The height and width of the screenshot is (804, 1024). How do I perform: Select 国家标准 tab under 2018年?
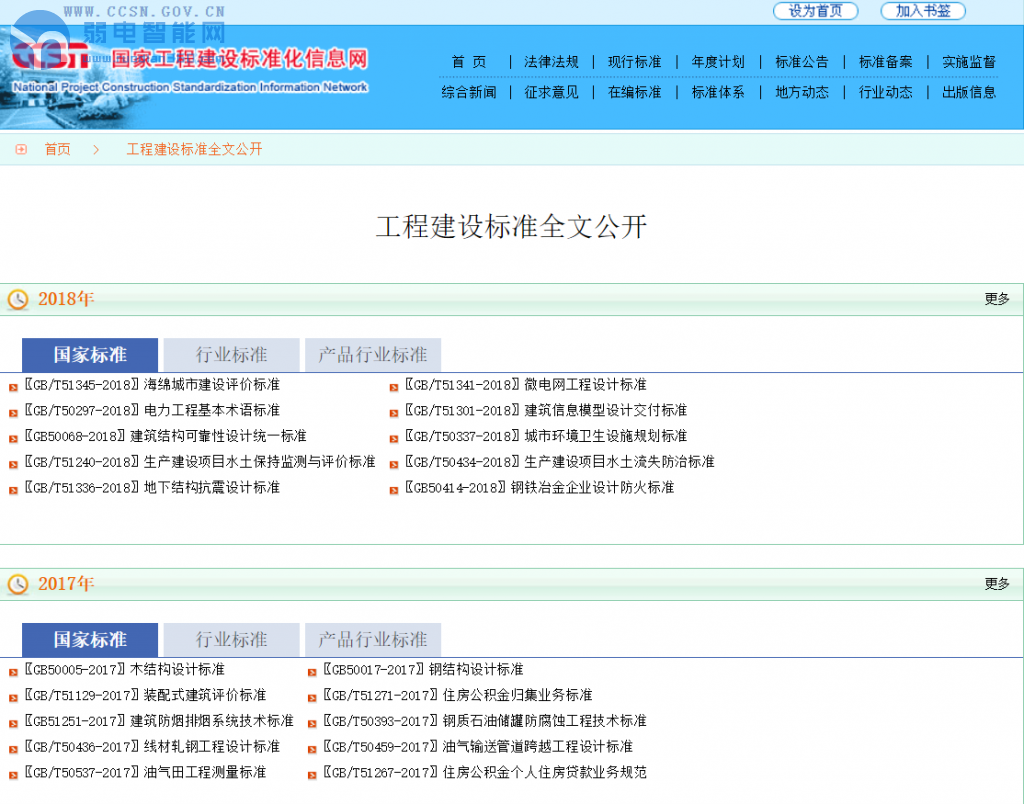(x=90, y=355)
